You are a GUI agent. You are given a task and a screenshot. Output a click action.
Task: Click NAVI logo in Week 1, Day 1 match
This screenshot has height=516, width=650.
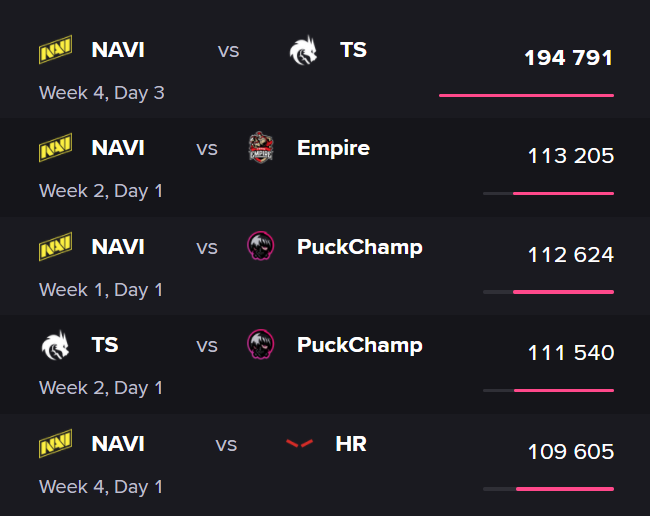(x=56, y=247)
